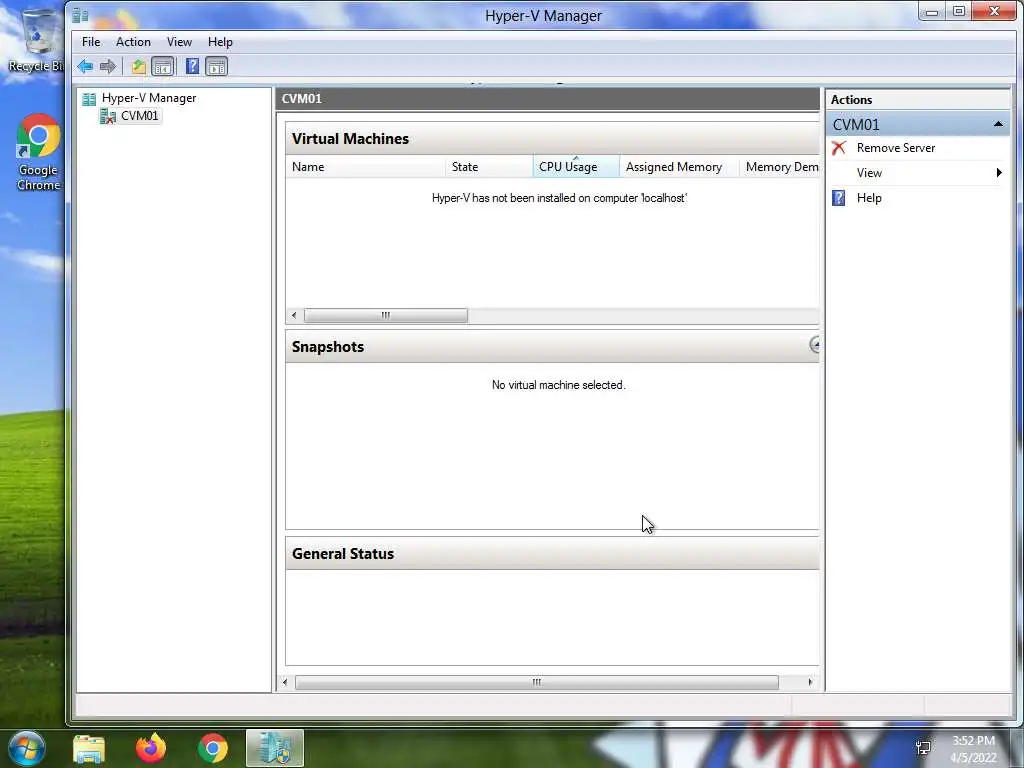Collapse the Snapshots section round button
The height and width of the screenshot is (768, 1024).
pos(814,344)
